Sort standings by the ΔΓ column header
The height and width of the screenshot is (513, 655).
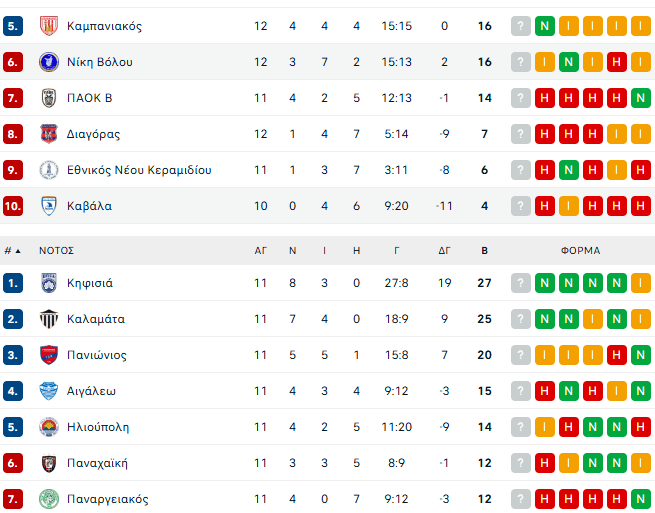click(x=444, y=251)
